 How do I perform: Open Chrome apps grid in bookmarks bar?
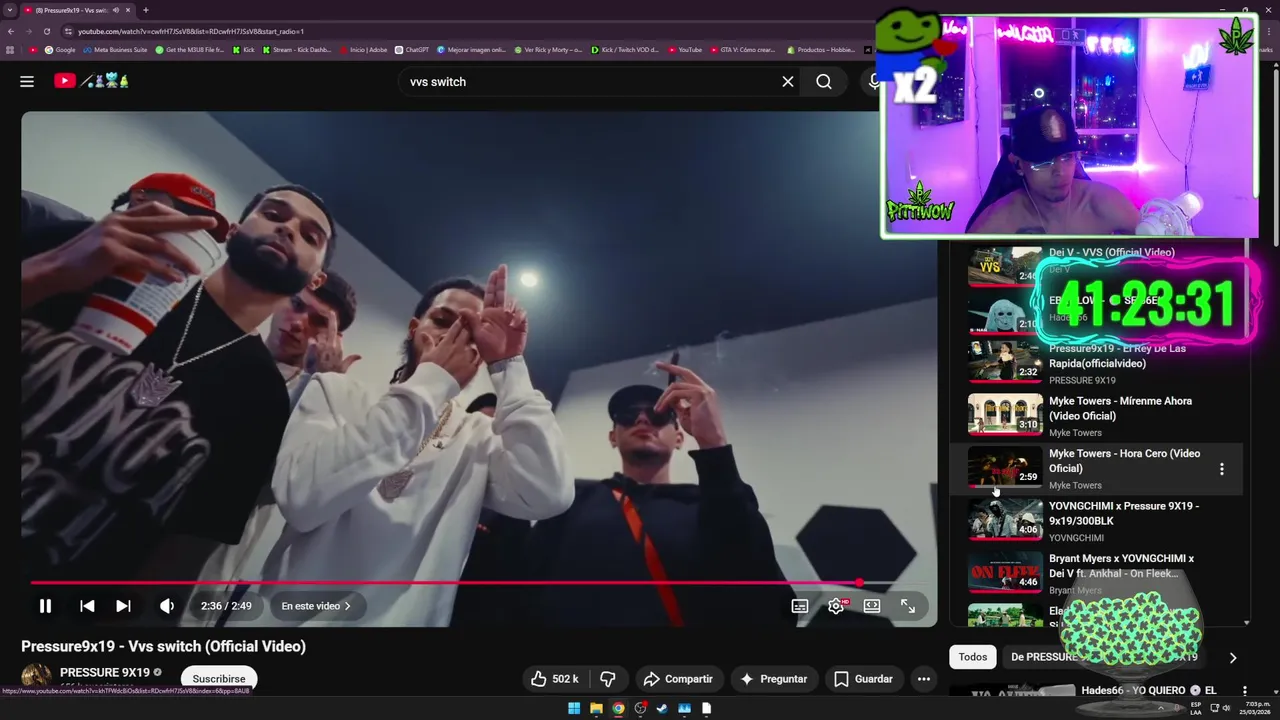[x=11, y=49]
